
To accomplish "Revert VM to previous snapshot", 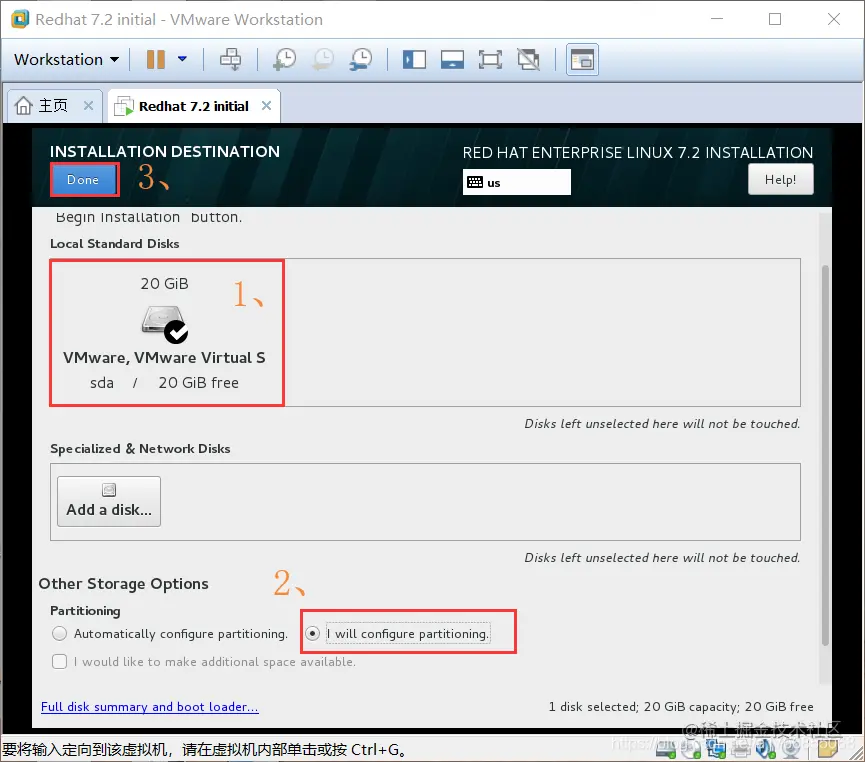I will (x=323, y=59).
